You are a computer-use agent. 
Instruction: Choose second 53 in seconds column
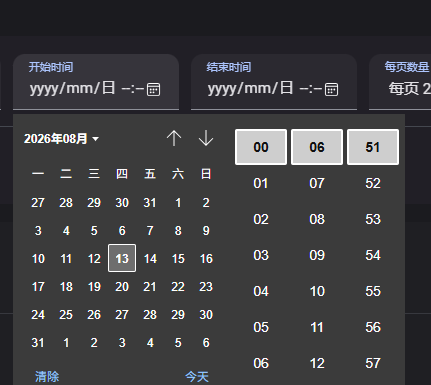tap(373, 219)
